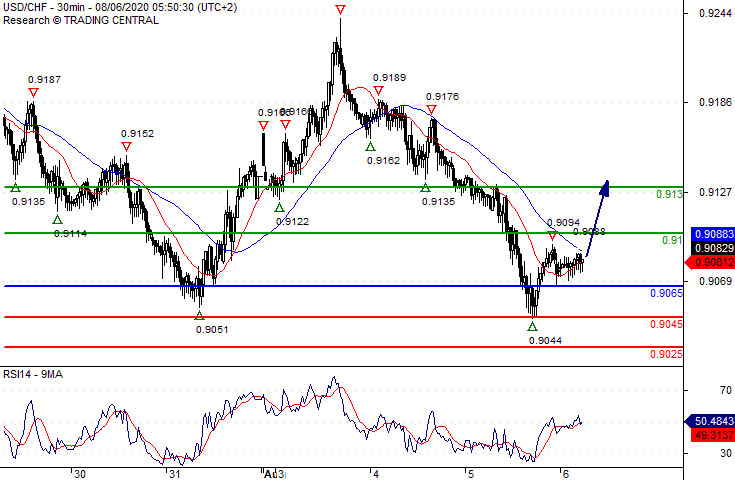Click the chart title USD/CHF - 30min
The height and width of the screenshot is (480, 735).
(x=47, y=8)
